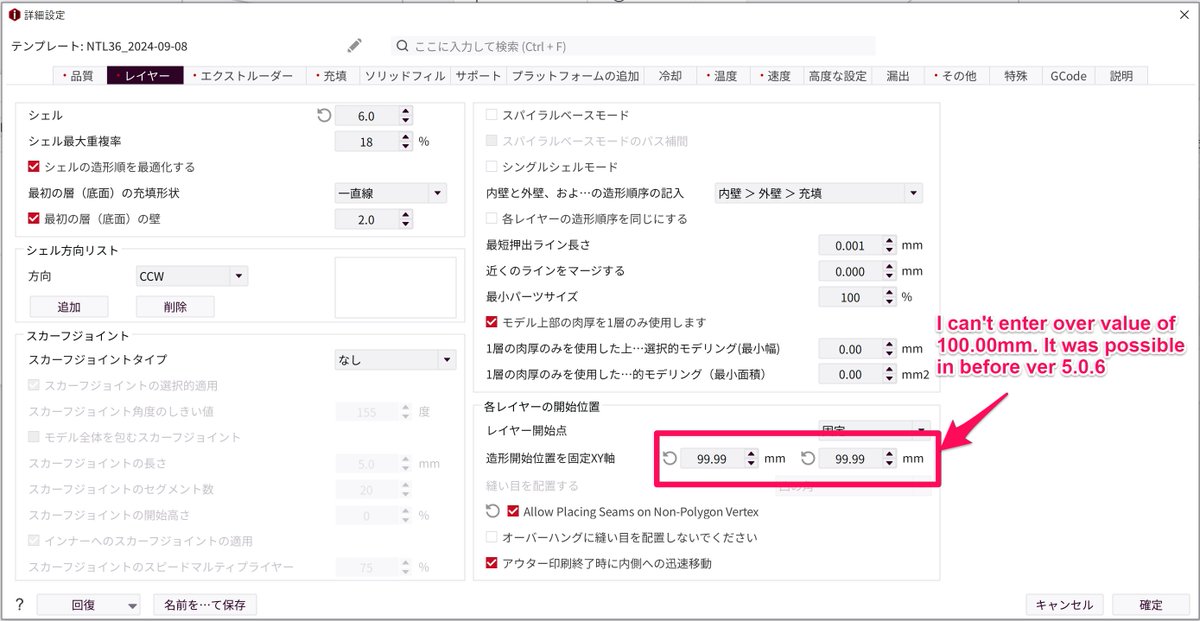The width and height of the screenshot is (1200, 621).
Task: Toggle 最初の層（底面）の壁 checkbox
Action: click(34, 219)
